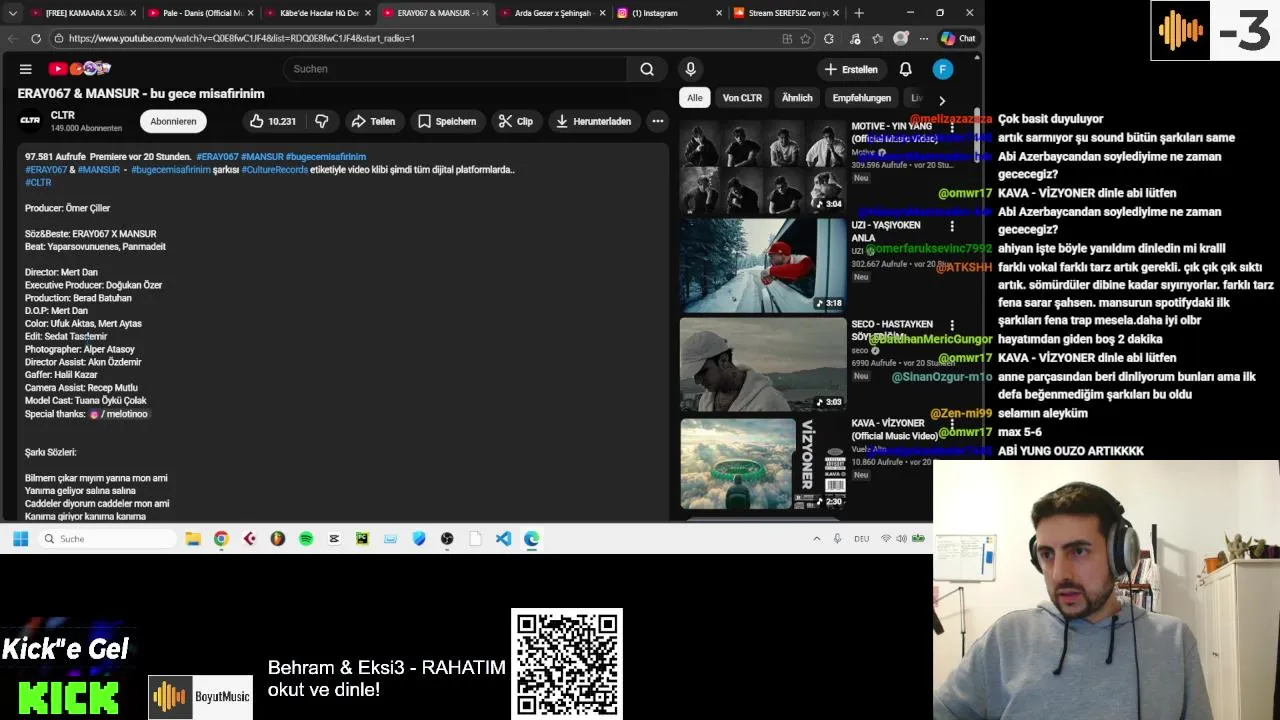
Task: Show hidden system tray icons
Action: (816, 538)
